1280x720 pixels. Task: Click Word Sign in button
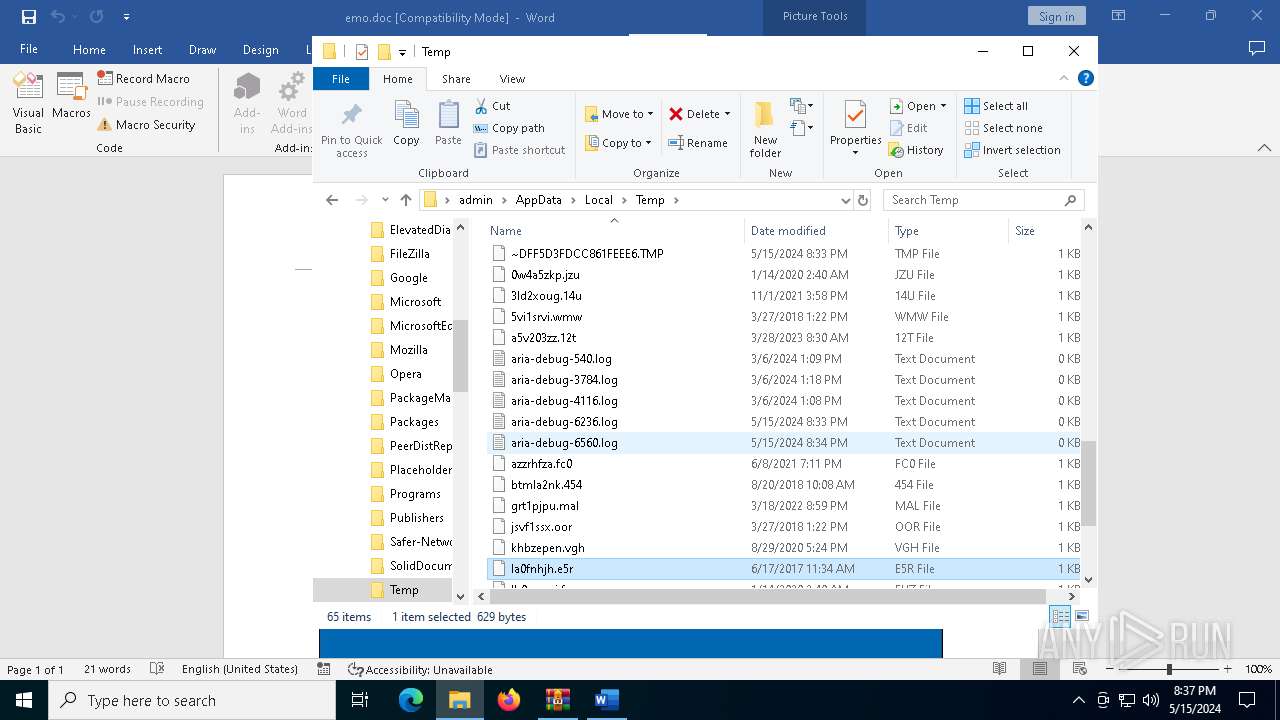tap(1056, 16)
